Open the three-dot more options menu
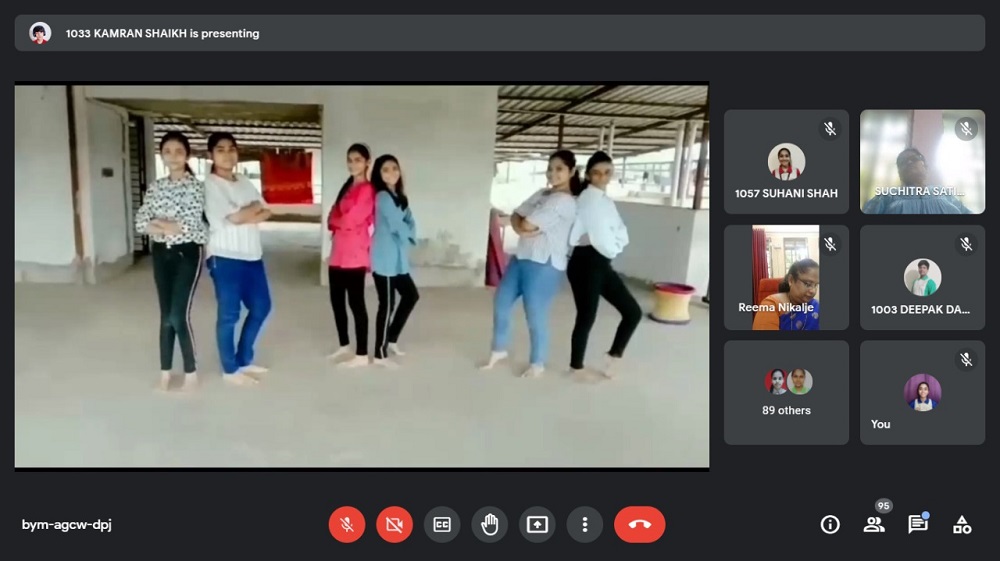The image size is (1000, 561). (x=585, y=524)
